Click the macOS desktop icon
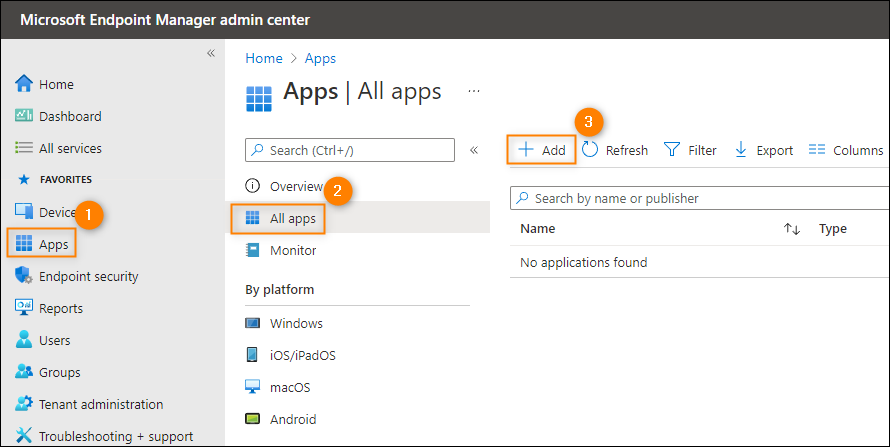Image resolution: width=890 pixels, height=447 pixels. pyautogui.click(x=252, y=387)
